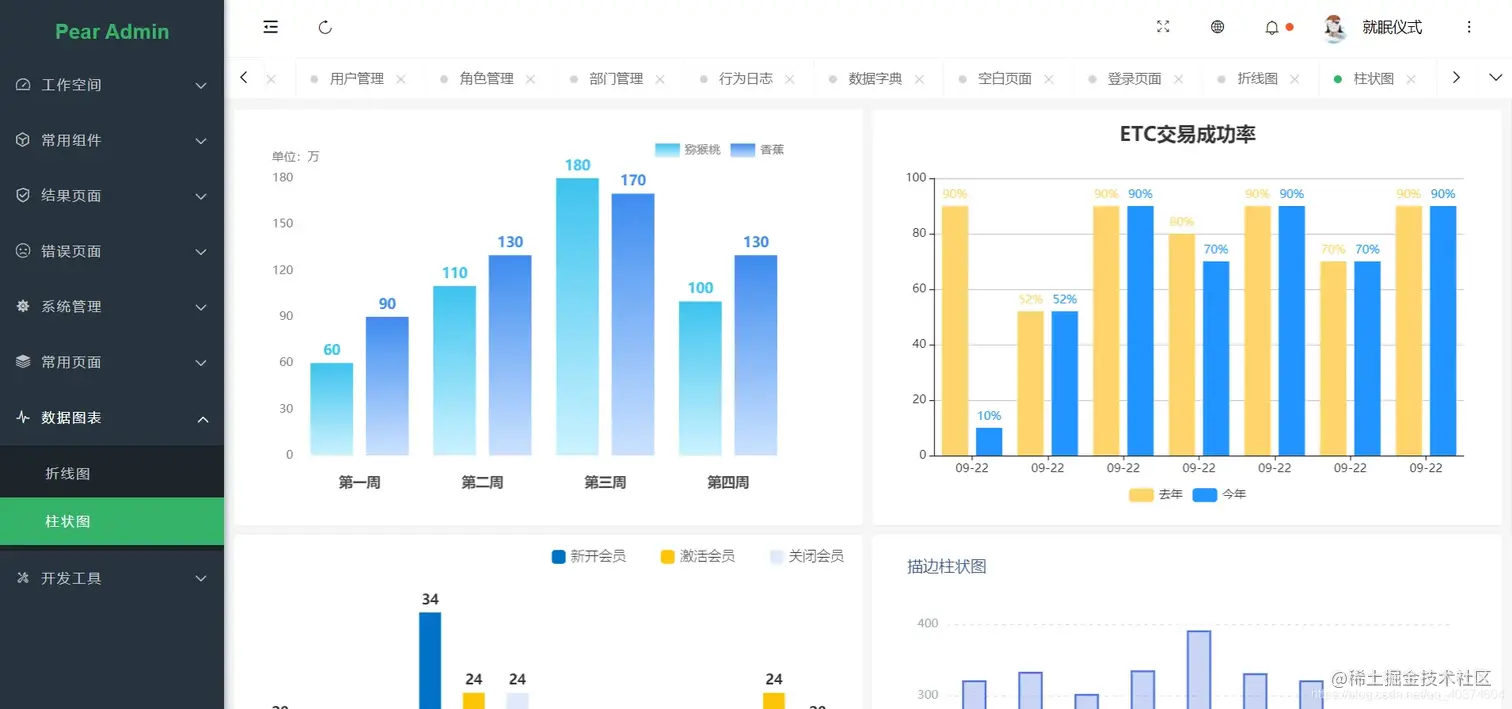Click the 工作空间 dashboard icon

click(23, 85)
